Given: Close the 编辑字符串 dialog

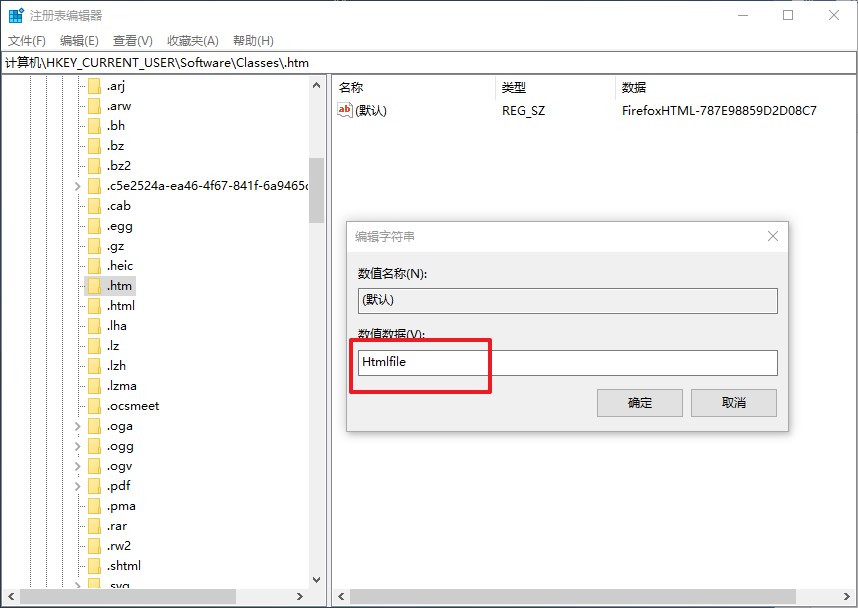Looking at the screenshot, I should click(x=773, y=236).
